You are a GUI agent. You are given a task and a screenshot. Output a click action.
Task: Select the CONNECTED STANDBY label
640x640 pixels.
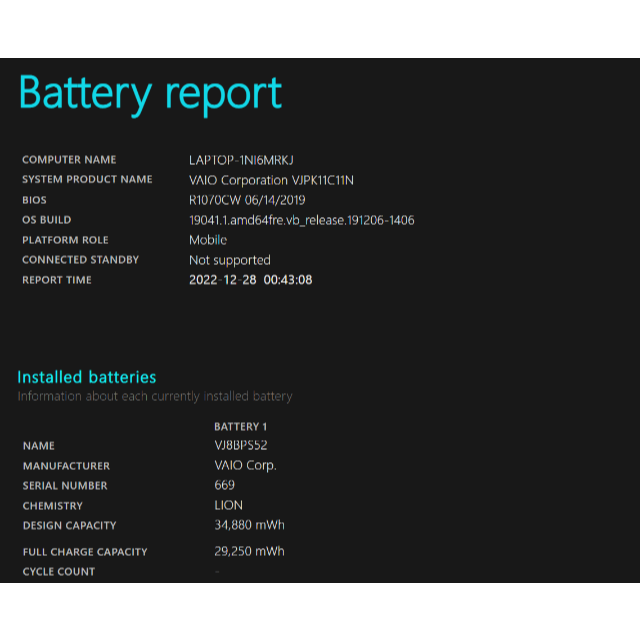(80, 260)
